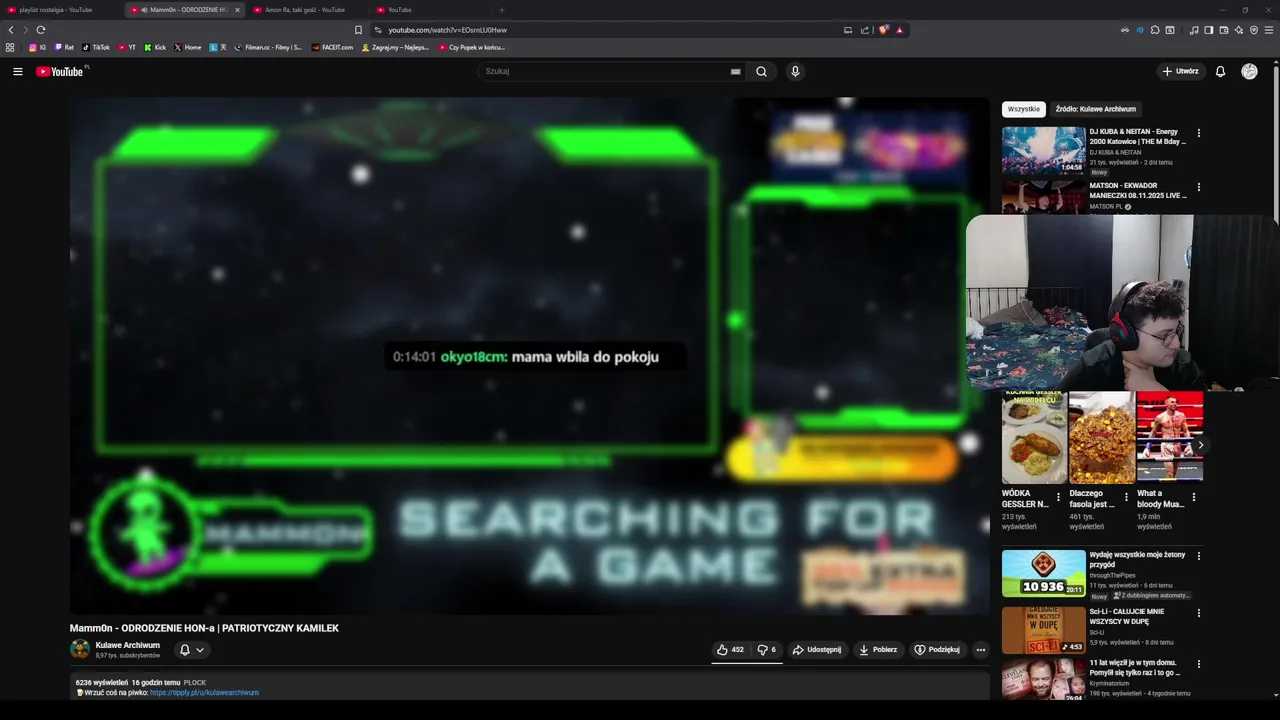
Task: Open YouTube notifications bell
Action: pyautogui.click(x=1220, y=71)
